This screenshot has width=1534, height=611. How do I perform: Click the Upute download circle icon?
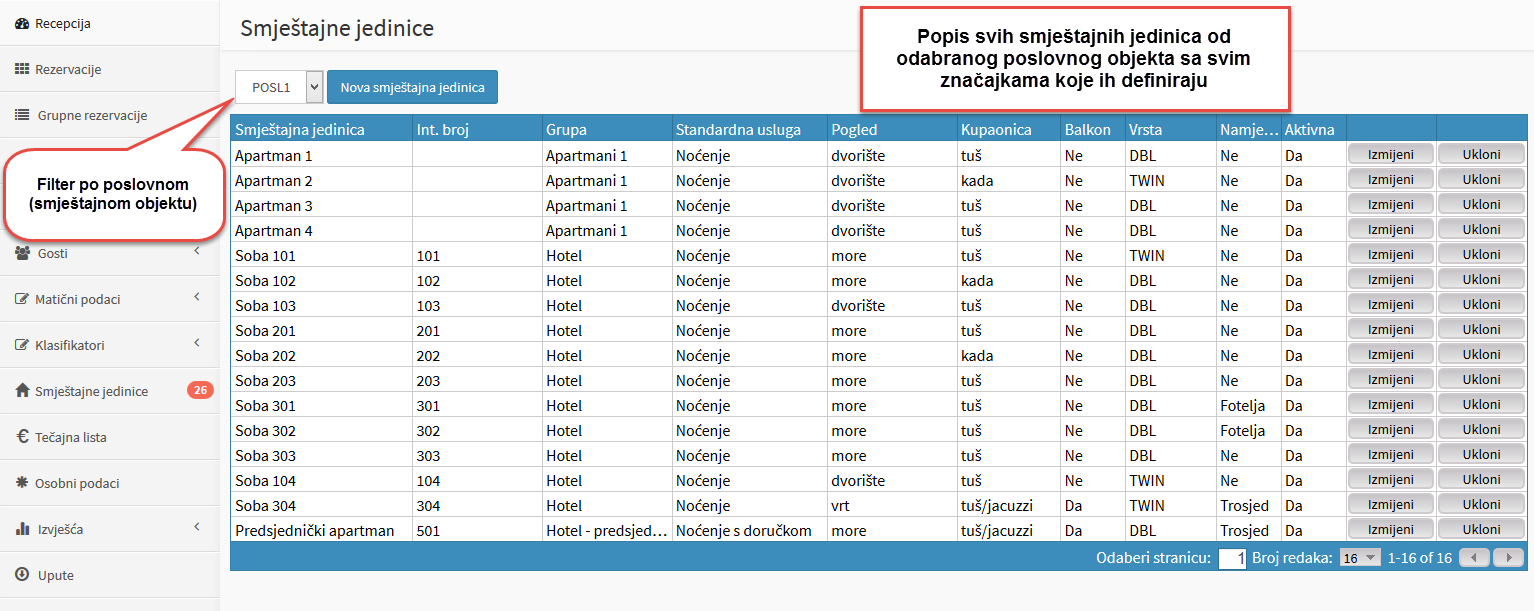point(22,575)
